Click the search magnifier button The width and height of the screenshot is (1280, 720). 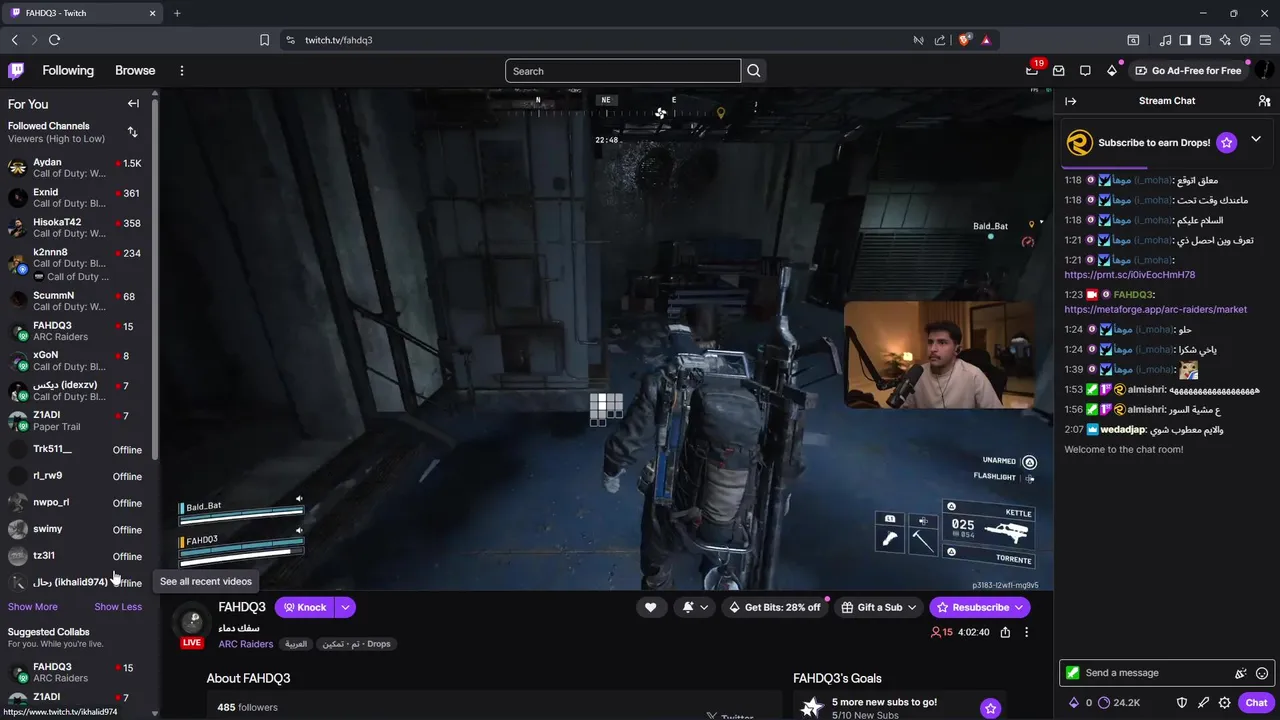point(754,71)
